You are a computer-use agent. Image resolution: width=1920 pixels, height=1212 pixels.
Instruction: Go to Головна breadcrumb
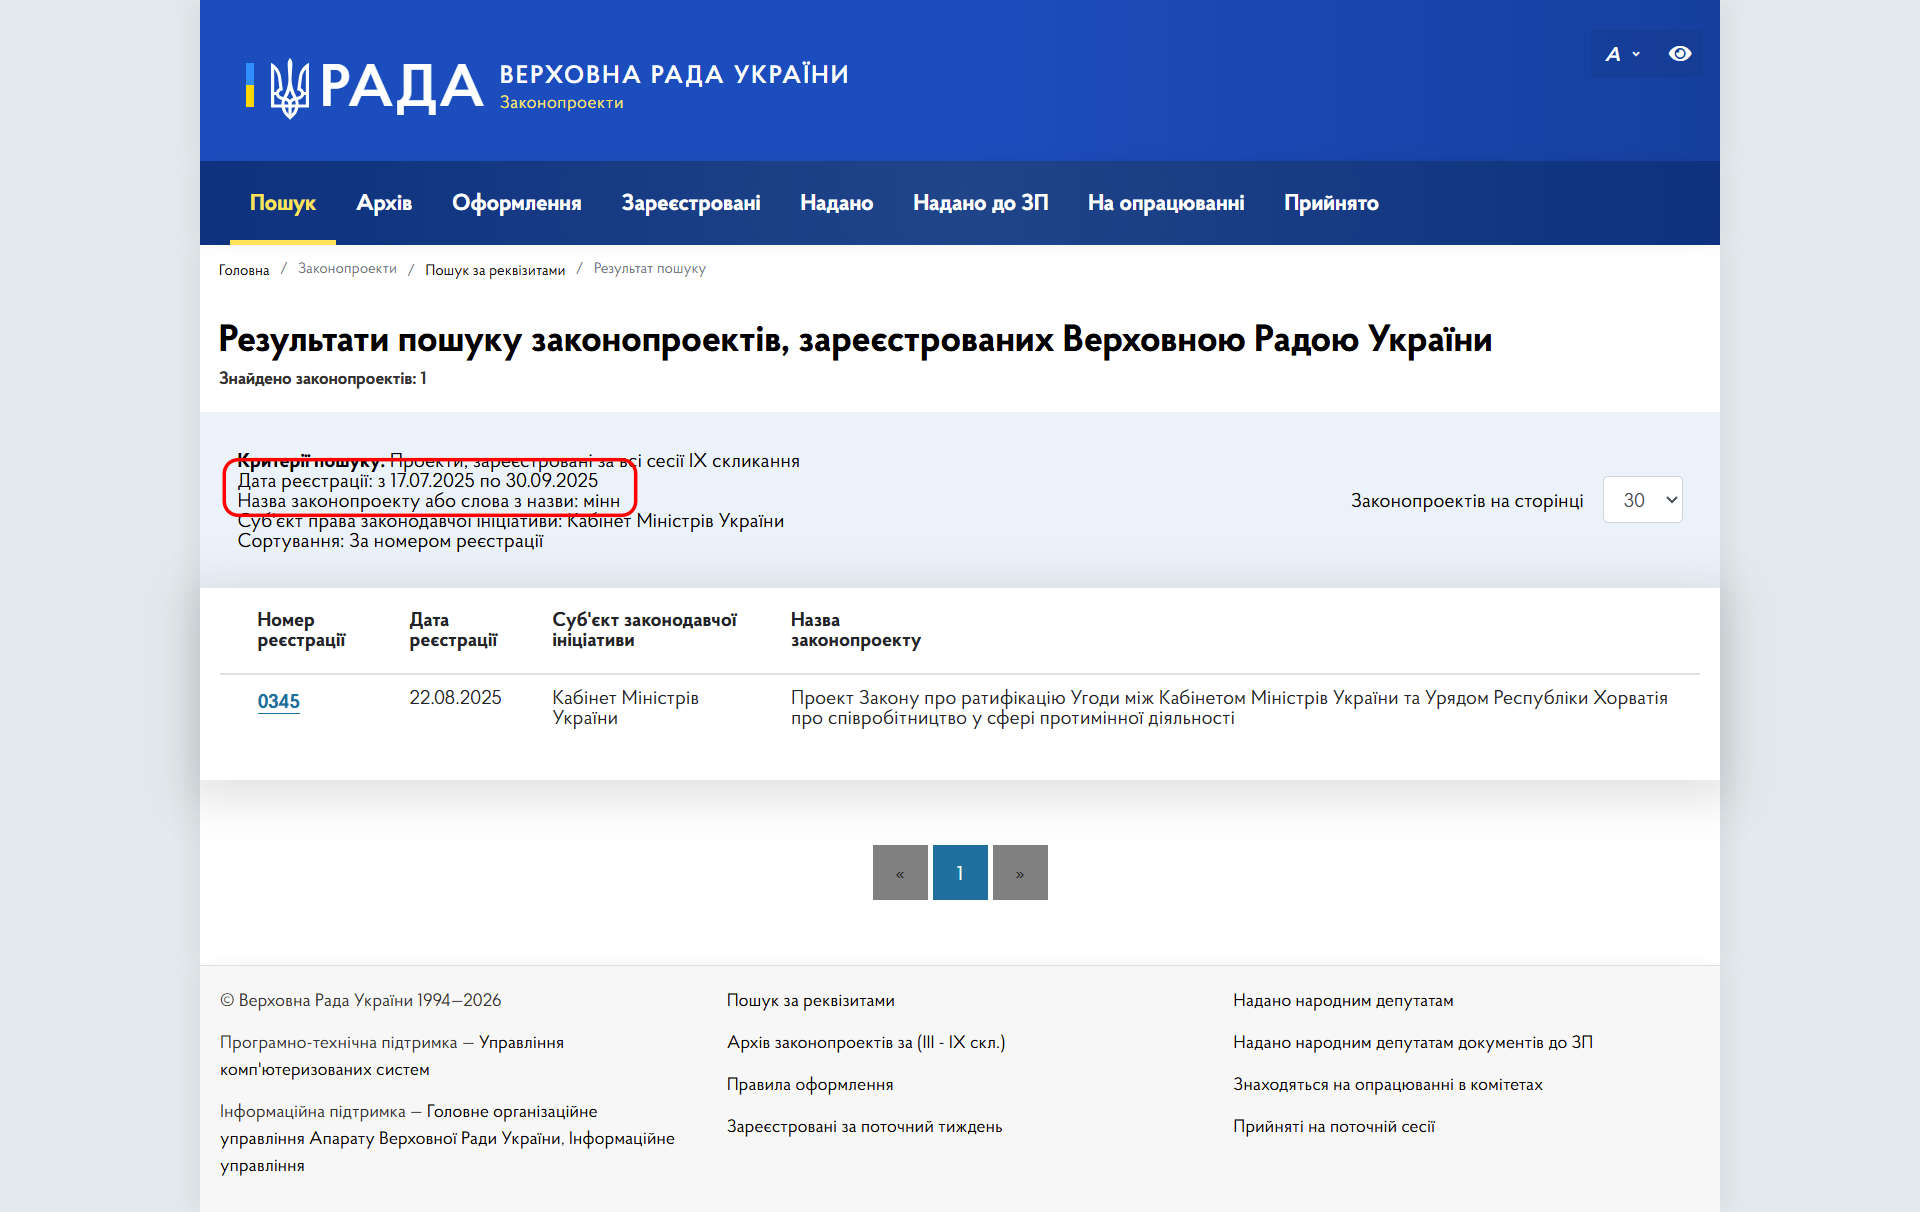coord(244,270)
